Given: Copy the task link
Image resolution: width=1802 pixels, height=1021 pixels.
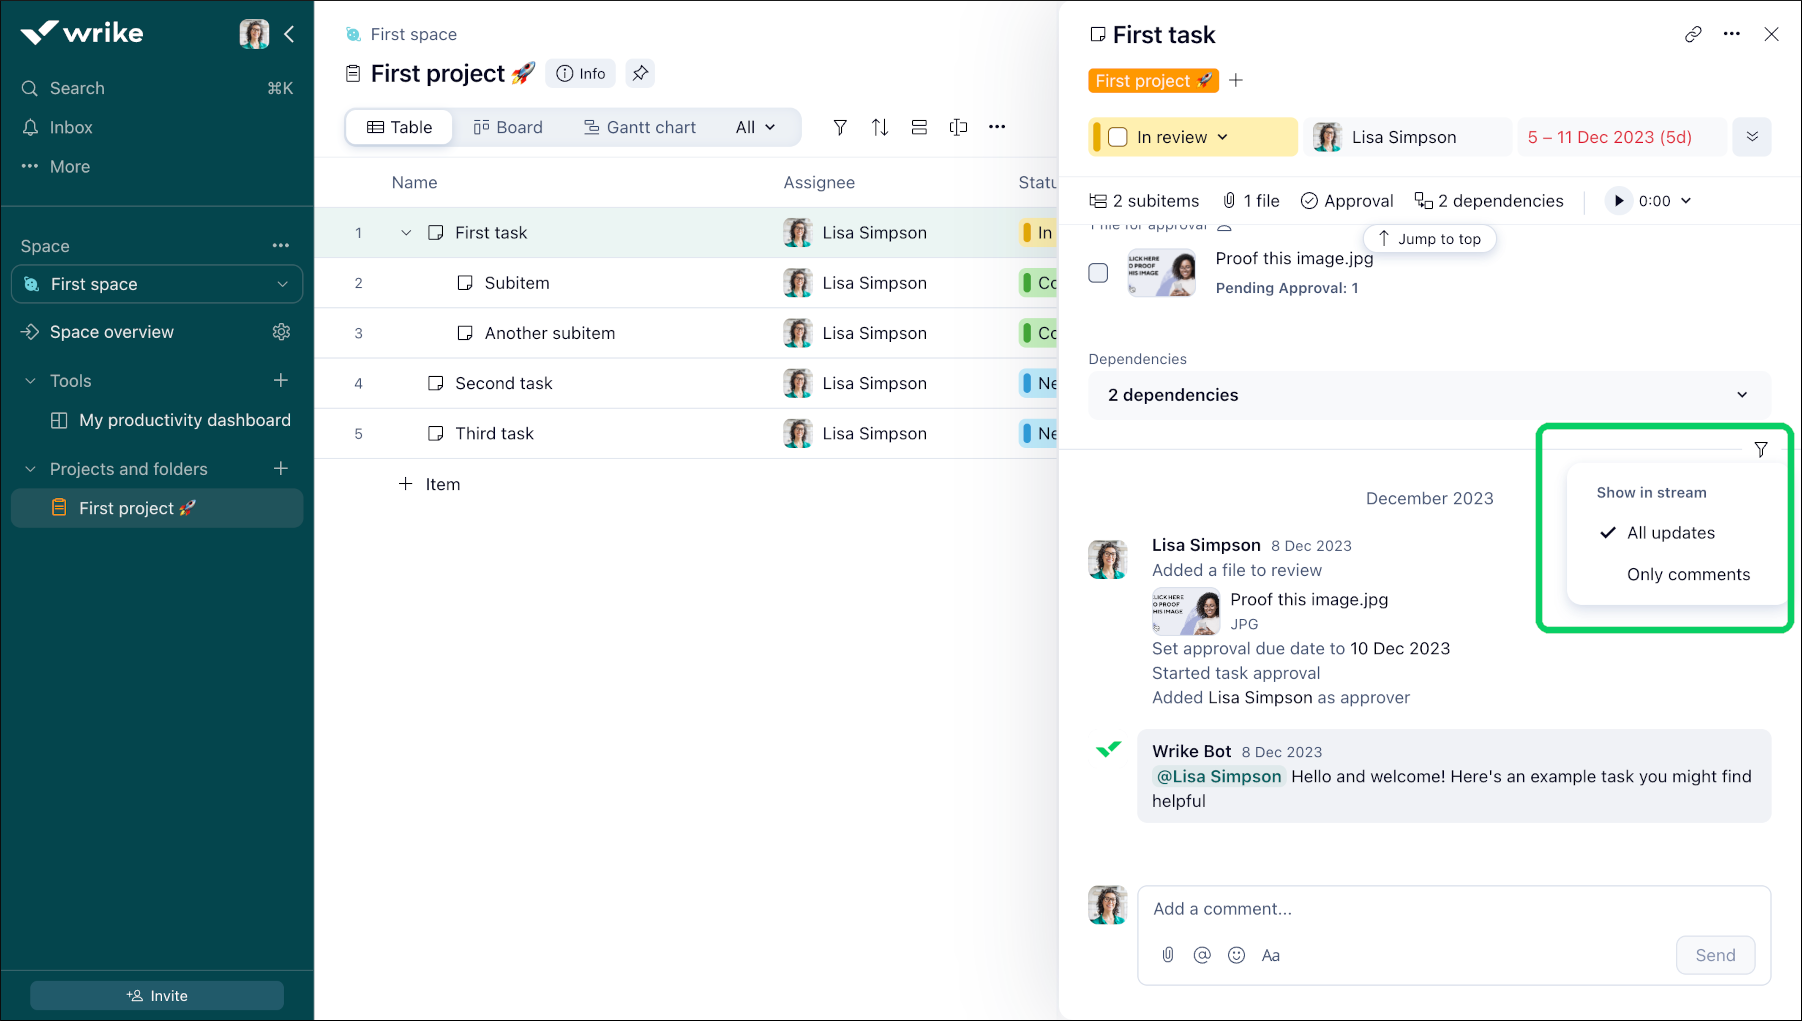Looking at the screenshot, I should [1693, 34].
